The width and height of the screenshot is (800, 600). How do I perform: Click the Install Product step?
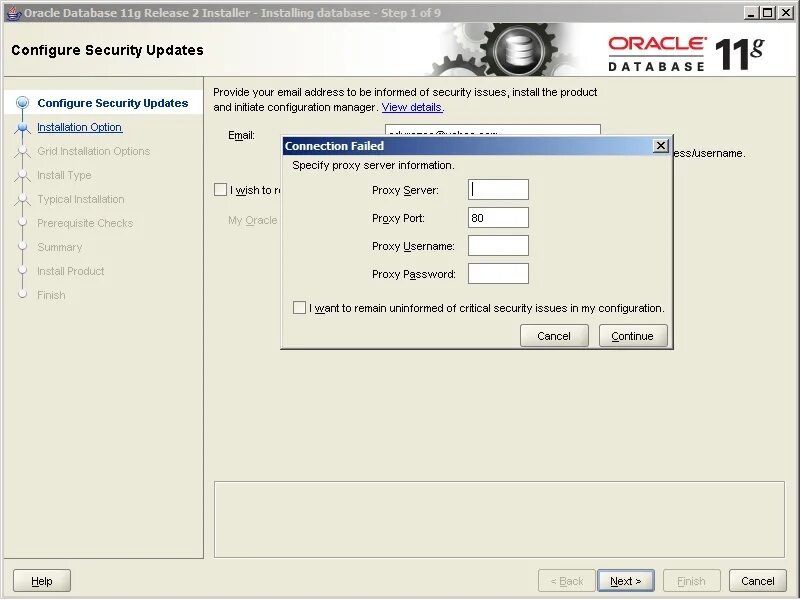click(x=70, y=271)
